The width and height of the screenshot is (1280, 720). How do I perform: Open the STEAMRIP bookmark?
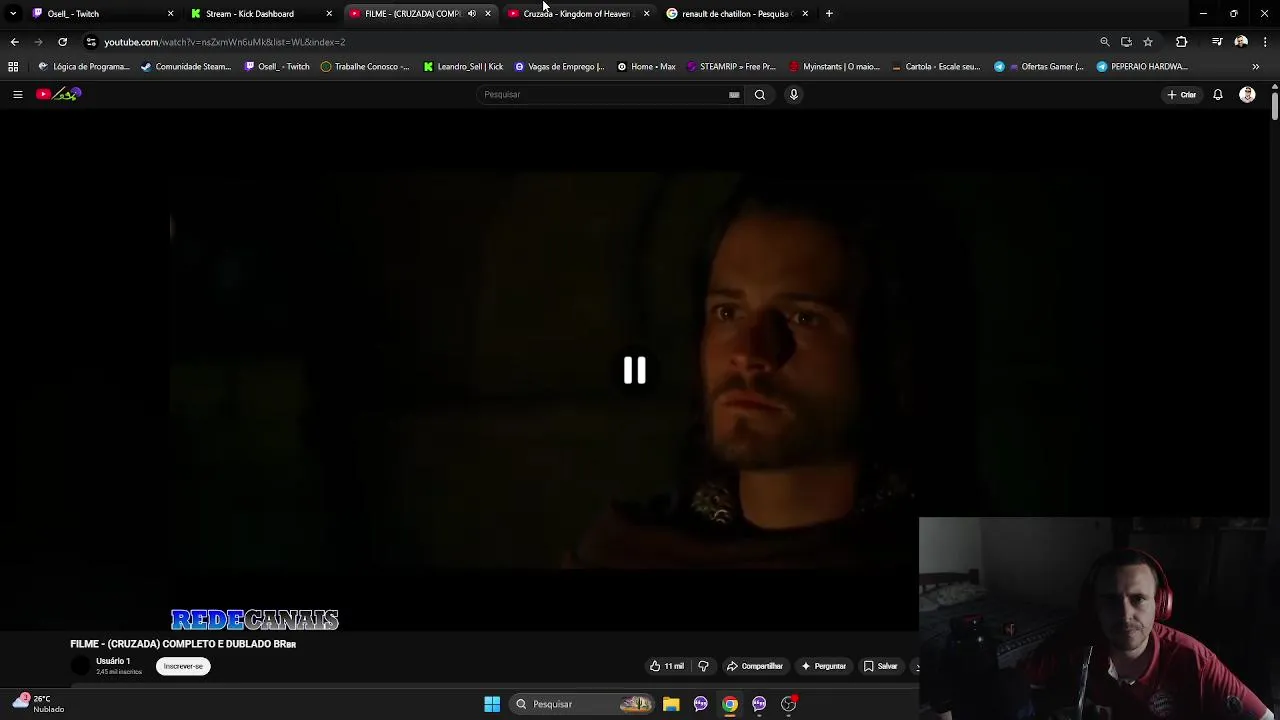(731, 67)
